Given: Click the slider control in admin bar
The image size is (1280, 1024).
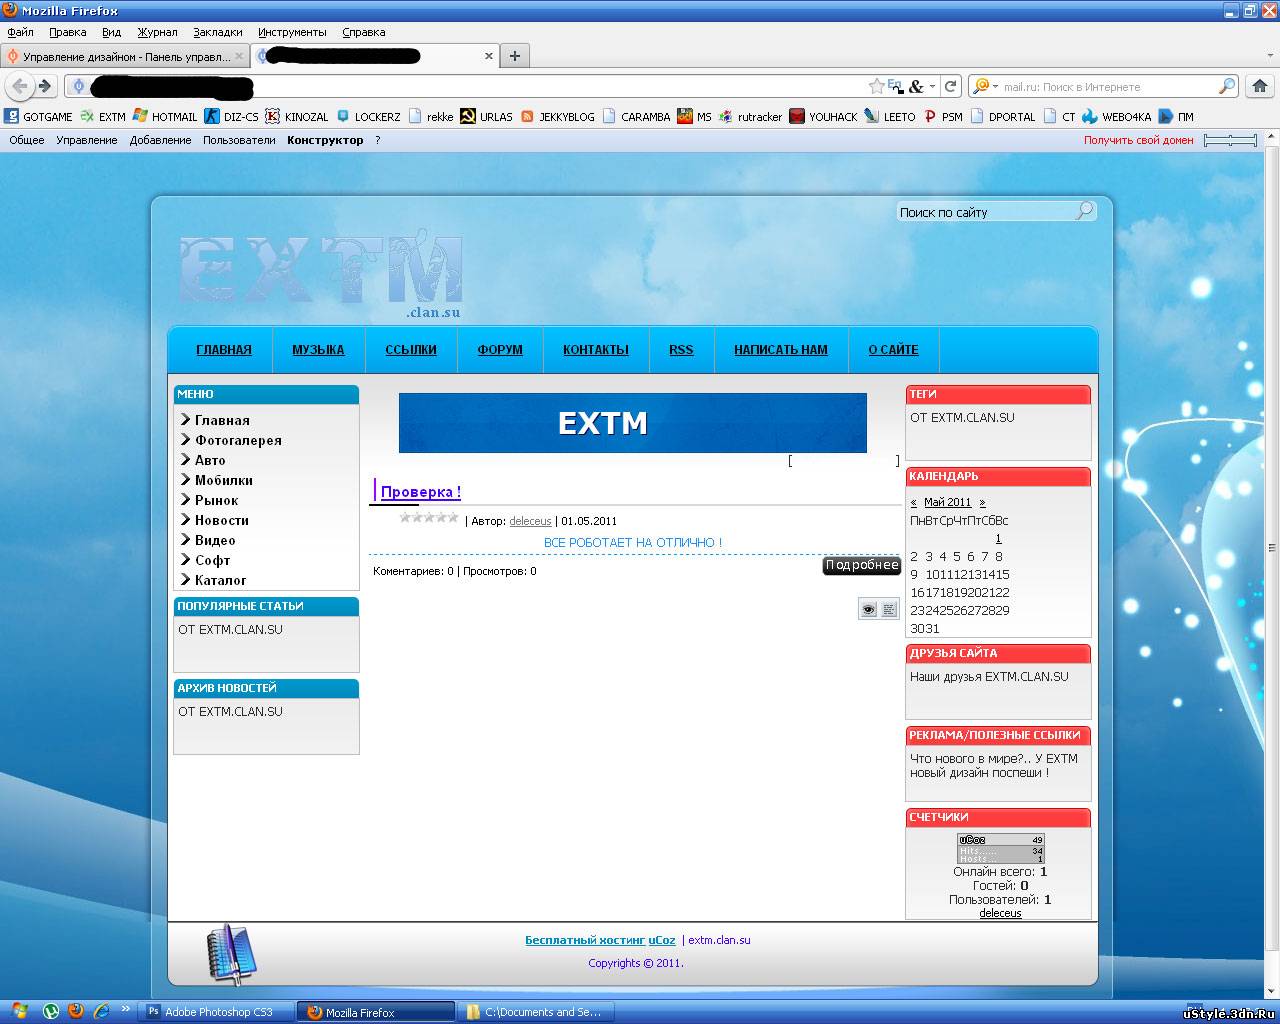Looking at the screenshot, I should coord(1230,140).
